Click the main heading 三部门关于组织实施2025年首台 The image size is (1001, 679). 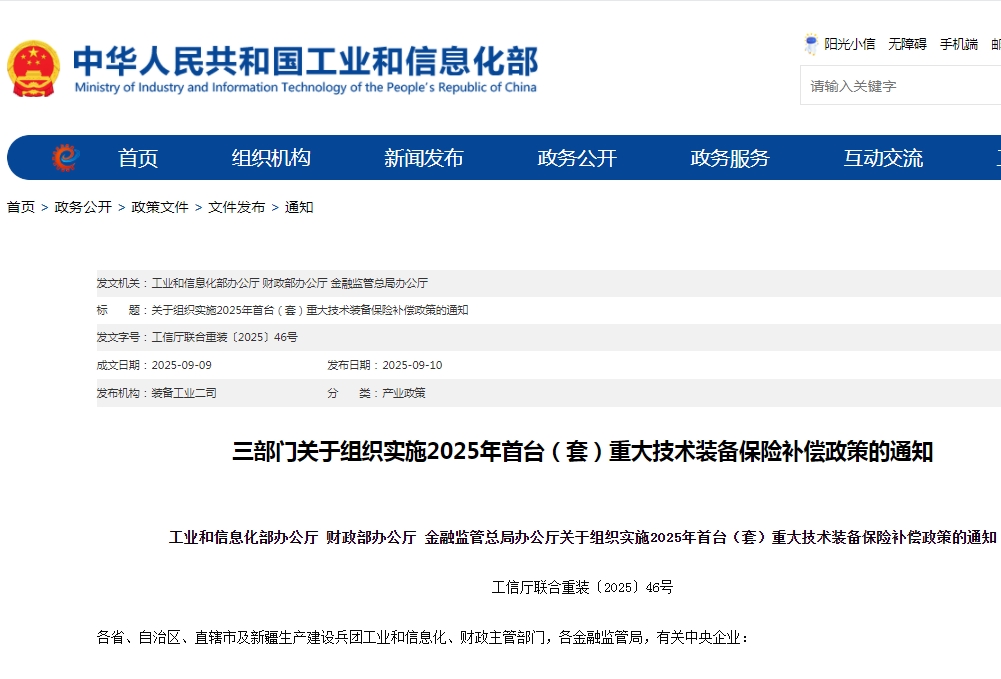(x=582, y=452)
